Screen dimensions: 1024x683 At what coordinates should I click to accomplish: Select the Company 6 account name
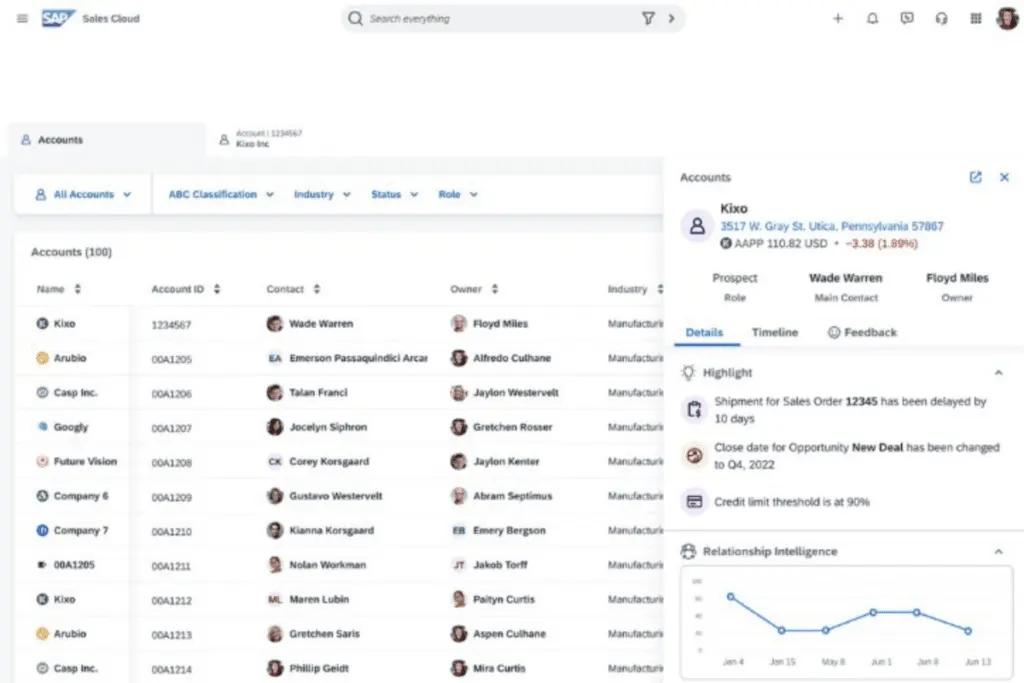coord(81,496)
